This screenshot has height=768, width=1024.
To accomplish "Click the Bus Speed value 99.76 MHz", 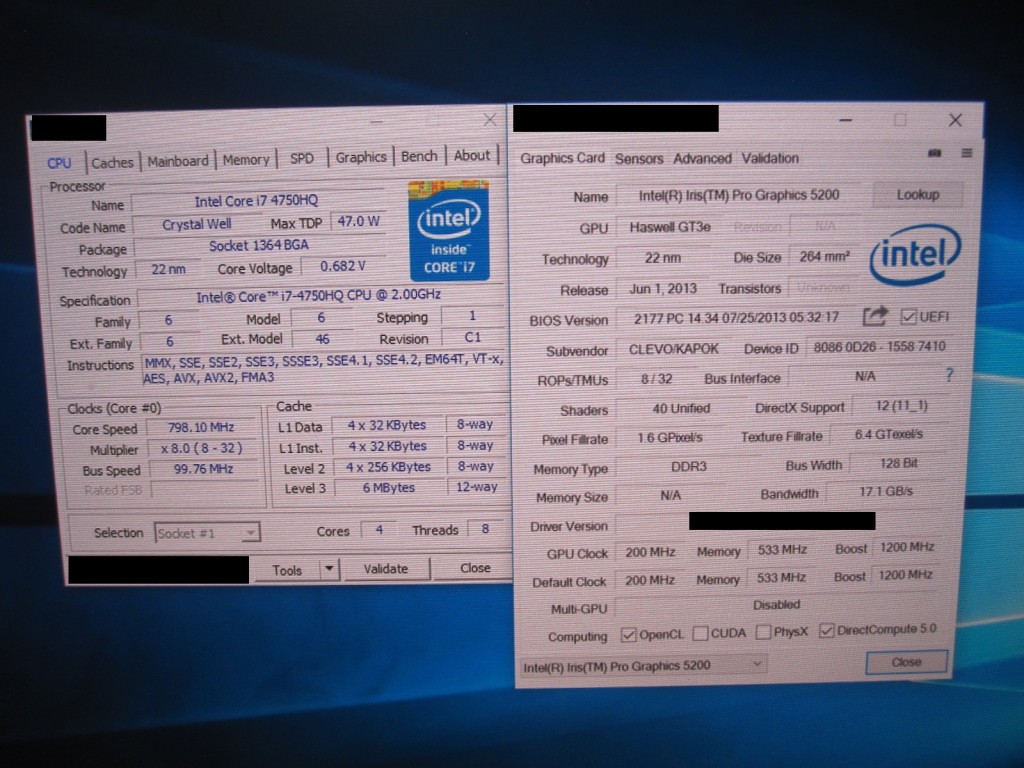I will coord(203,469).
